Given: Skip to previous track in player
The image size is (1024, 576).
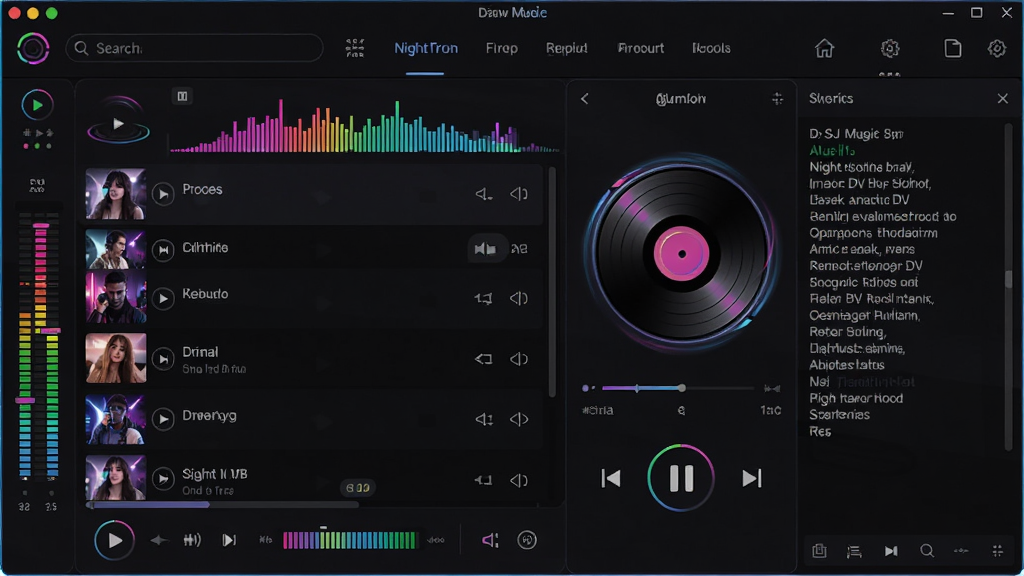Looking at the screenshot, I should [611, 478].
